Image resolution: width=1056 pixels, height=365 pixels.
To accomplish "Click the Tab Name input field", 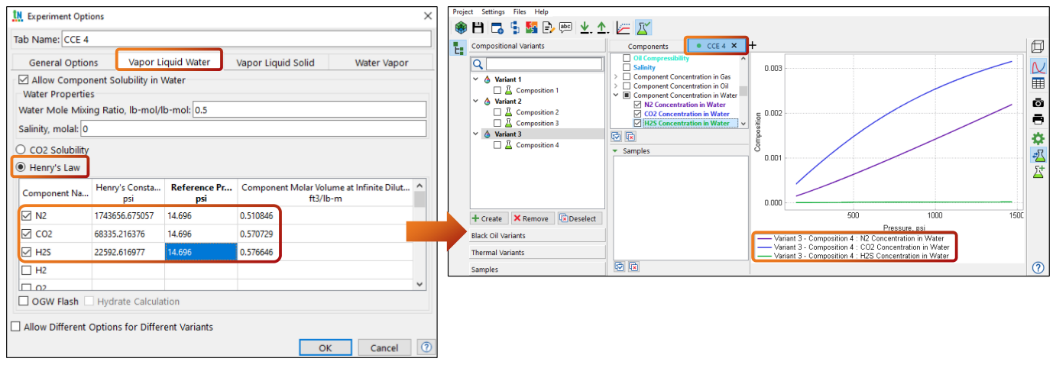I will tap(246, 38).
